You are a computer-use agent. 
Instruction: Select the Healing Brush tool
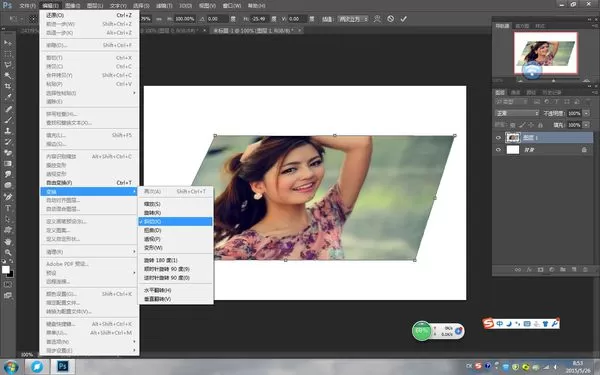point(8,109)
